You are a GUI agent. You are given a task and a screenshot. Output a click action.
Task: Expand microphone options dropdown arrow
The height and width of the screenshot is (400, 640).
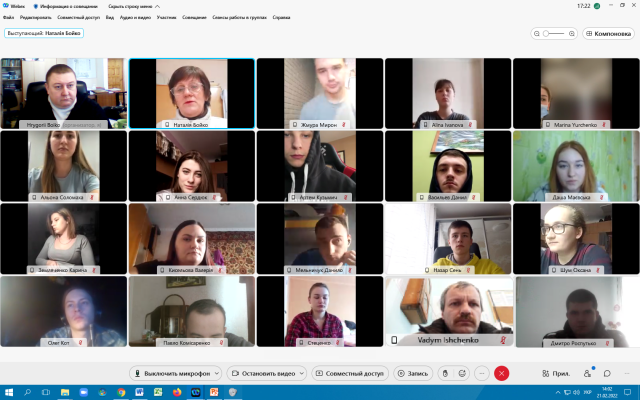coord(217,373)
